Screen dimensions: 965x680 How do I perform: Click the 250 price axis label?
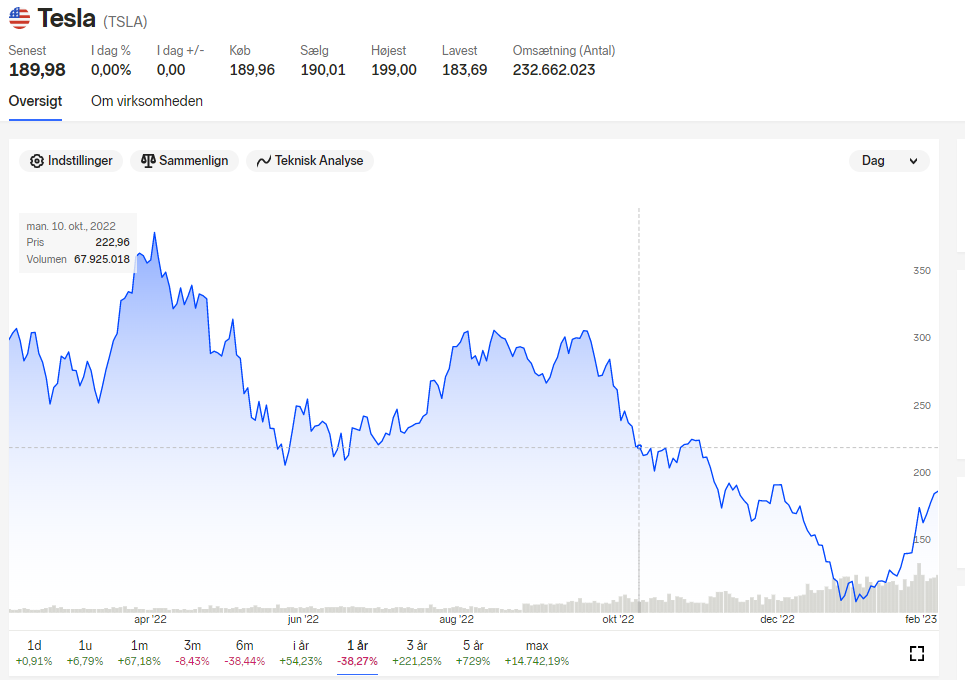(x=922, y=406)
